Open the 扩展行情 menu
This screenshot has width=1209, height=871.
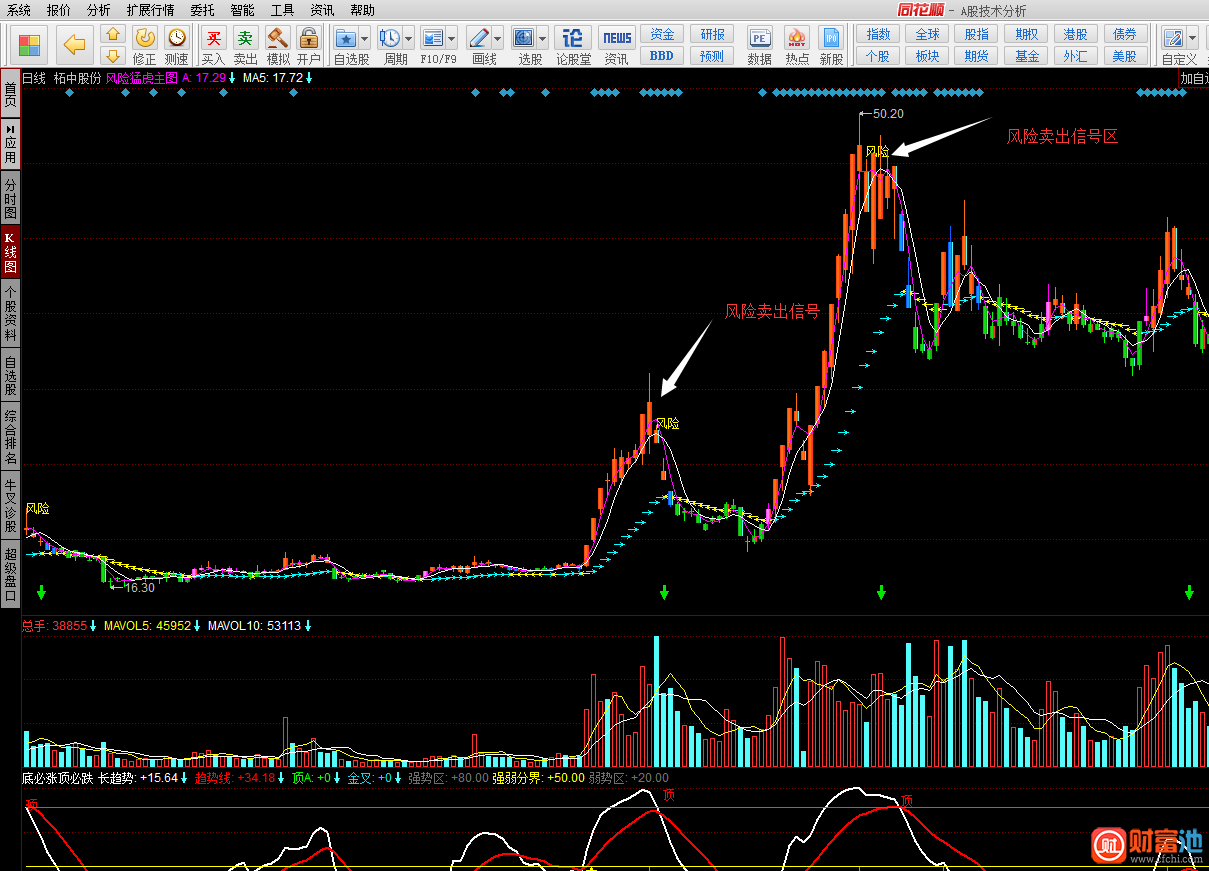pos(150,10)
